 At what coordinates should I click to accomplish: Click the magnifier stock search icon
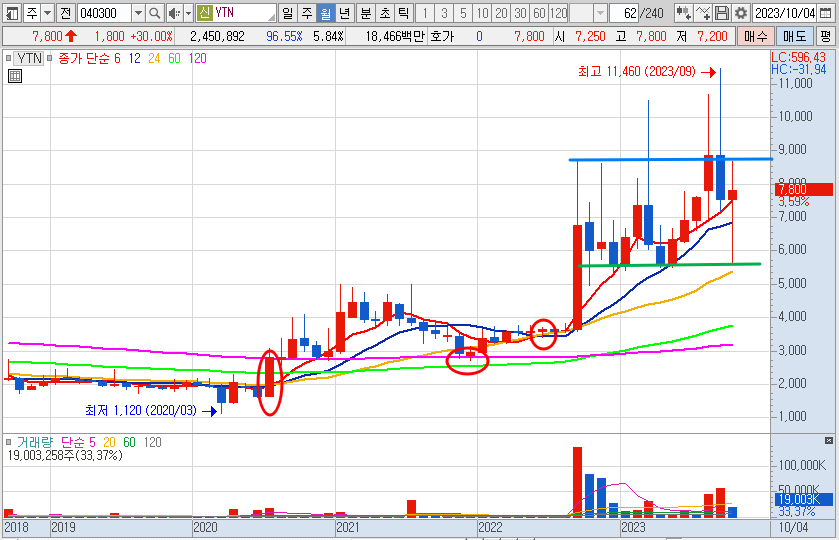coord(155,13)
